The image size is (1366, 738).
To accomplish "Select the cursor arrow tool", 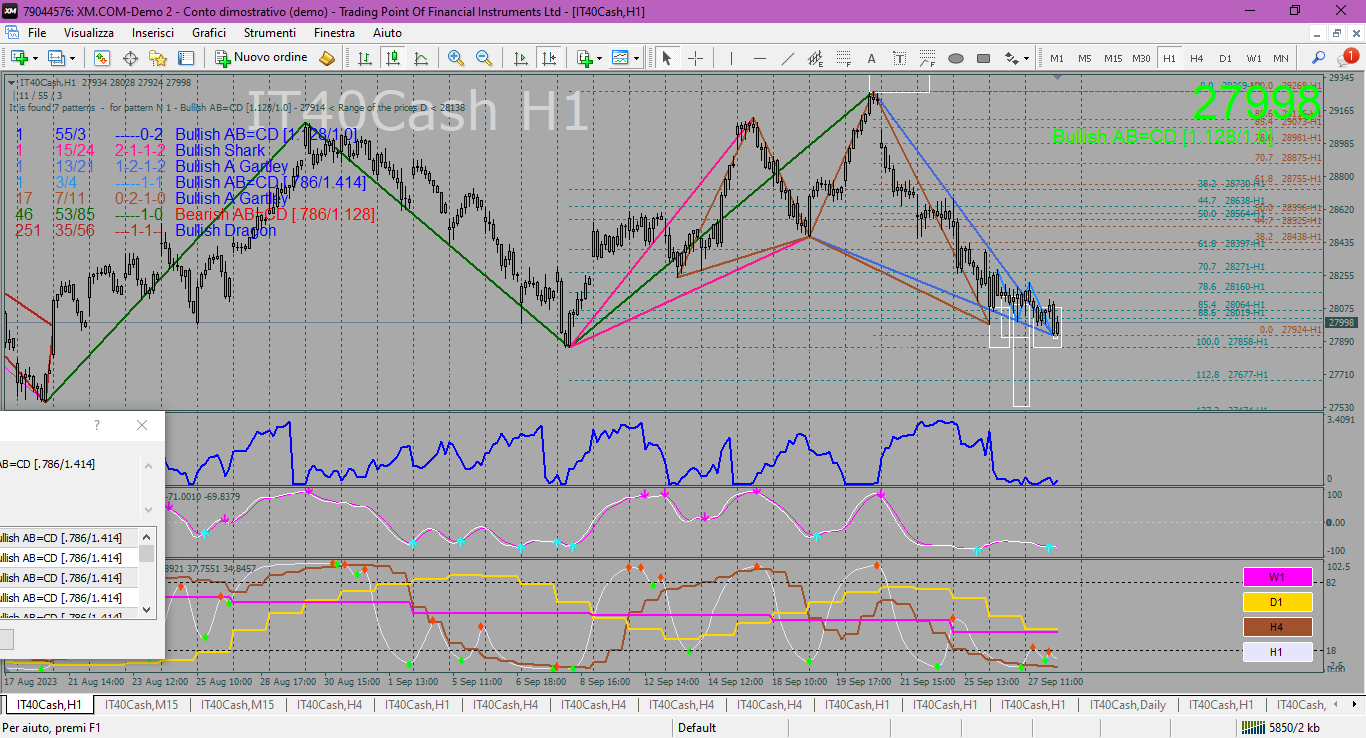I will click(x=667, y=58).
